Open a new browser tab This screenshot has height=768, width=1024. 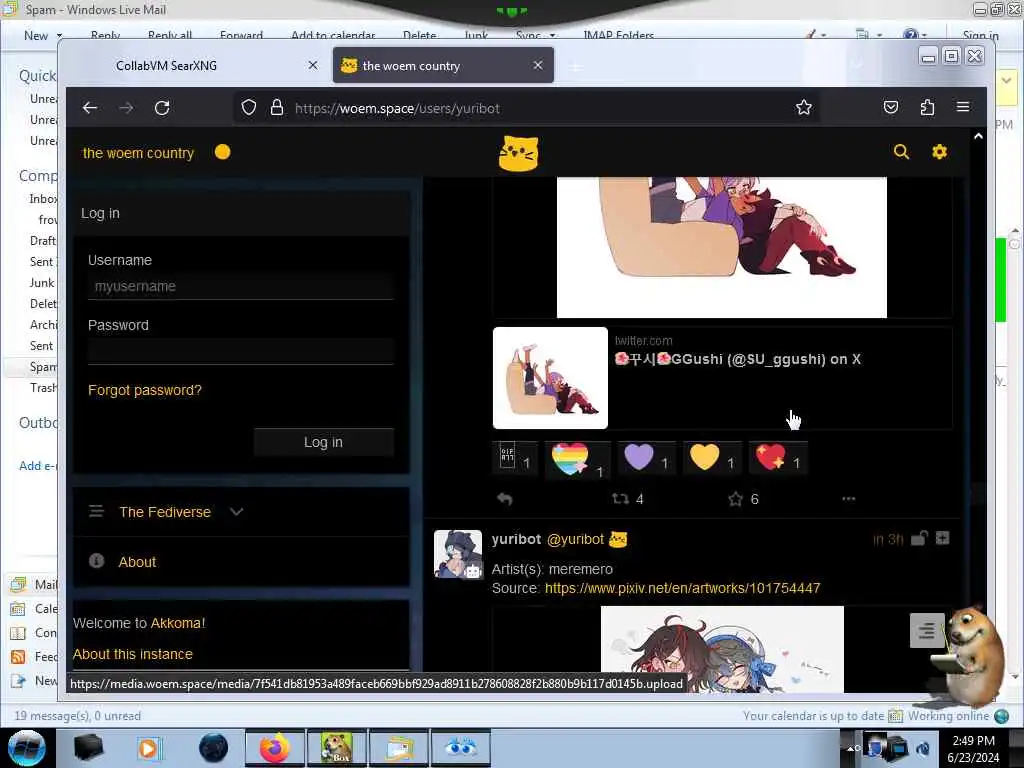coord(575,66)
